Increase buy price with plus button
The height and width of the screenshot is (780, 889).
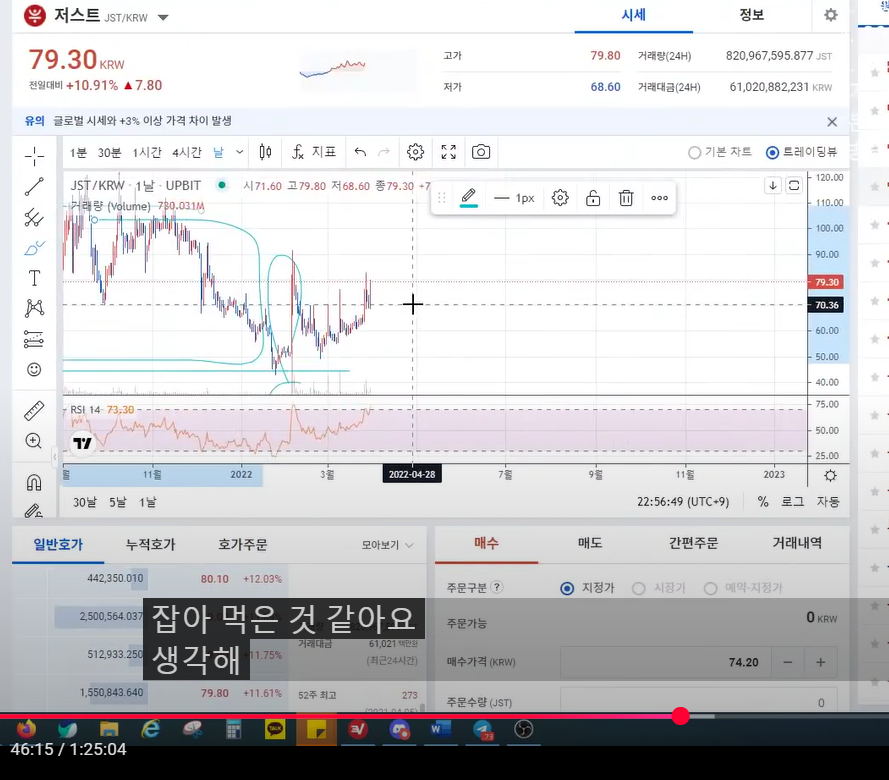click(x=820, y=662)
